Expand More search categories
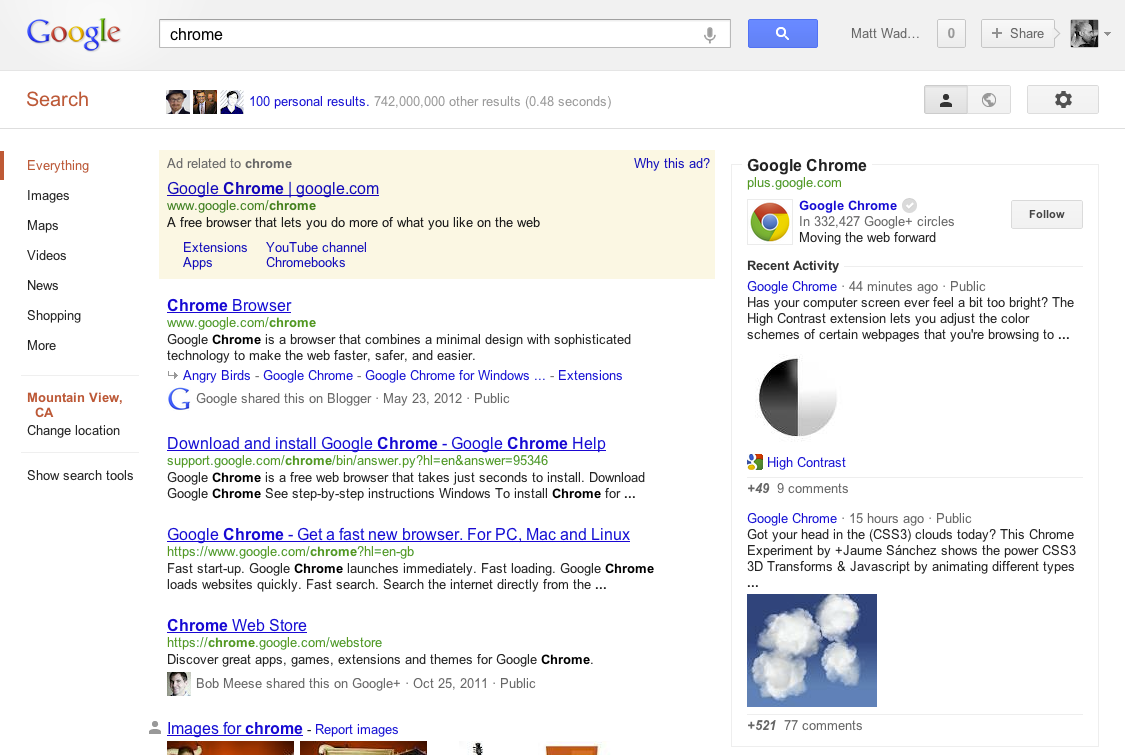The height and width of the screenshot is (755, 1125). [41, 346]
